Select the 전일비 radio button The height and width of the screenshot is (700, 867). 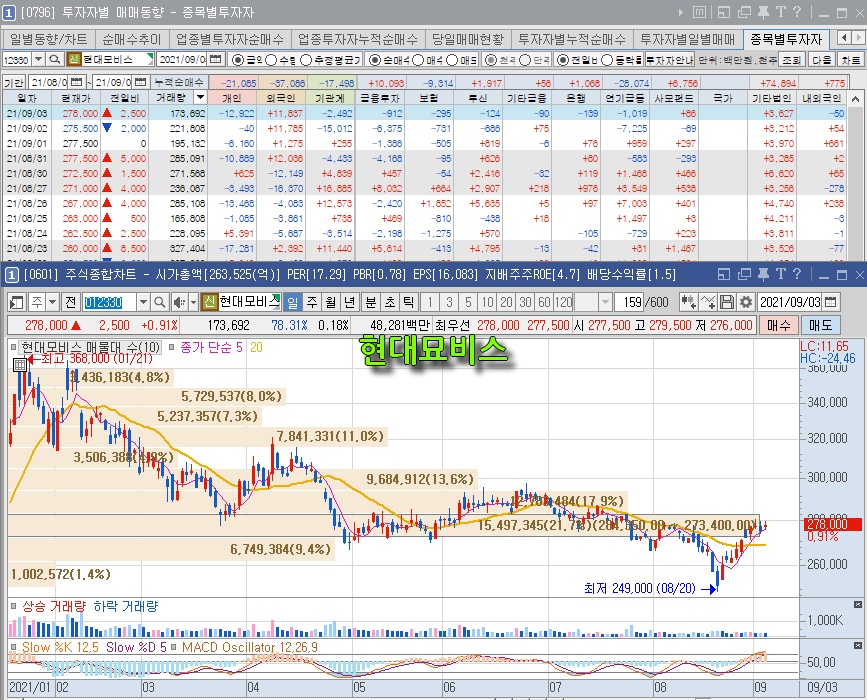click(562, 60)
